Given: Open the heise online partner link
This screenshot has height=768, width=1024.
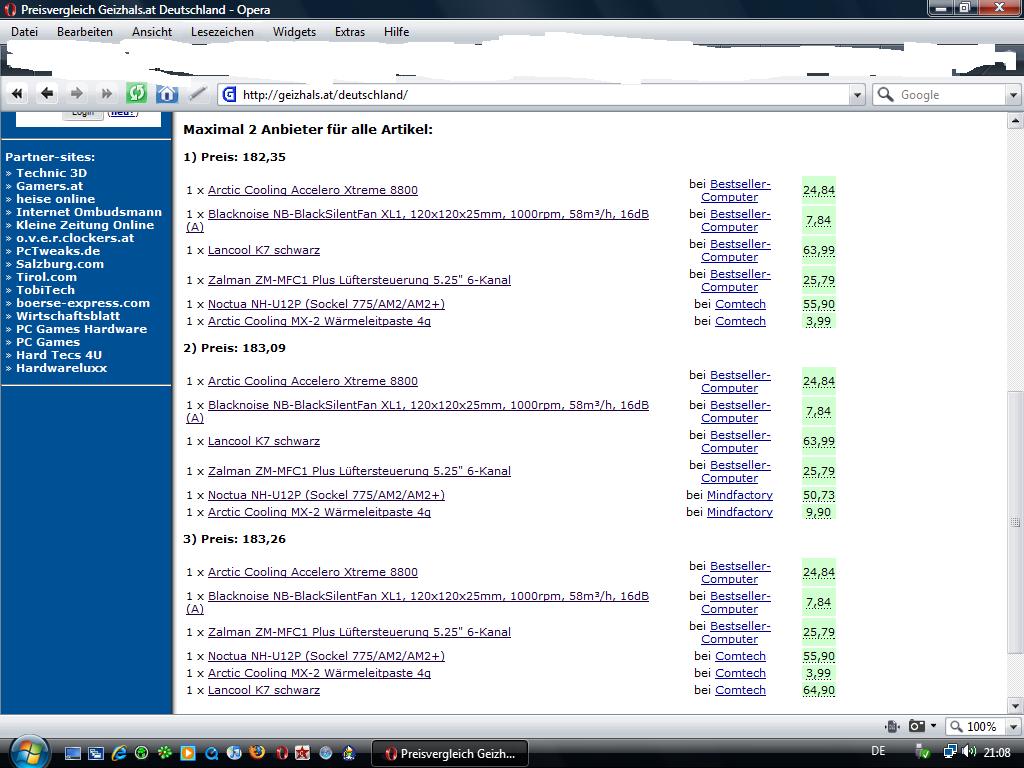Looking at the screenshot, I should 55,199.
